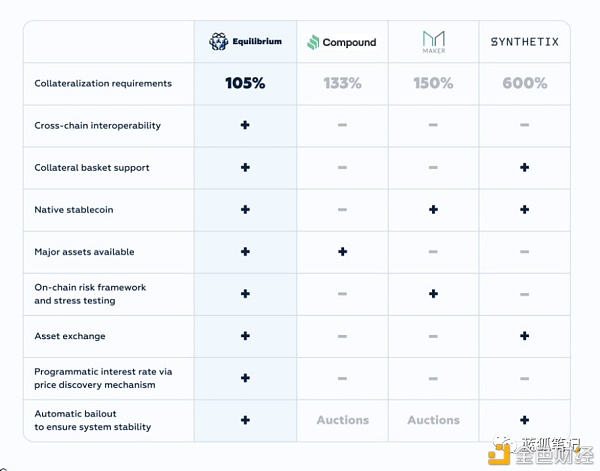Click Maker plus for On-chain risk framework

(x=434, y=293)
